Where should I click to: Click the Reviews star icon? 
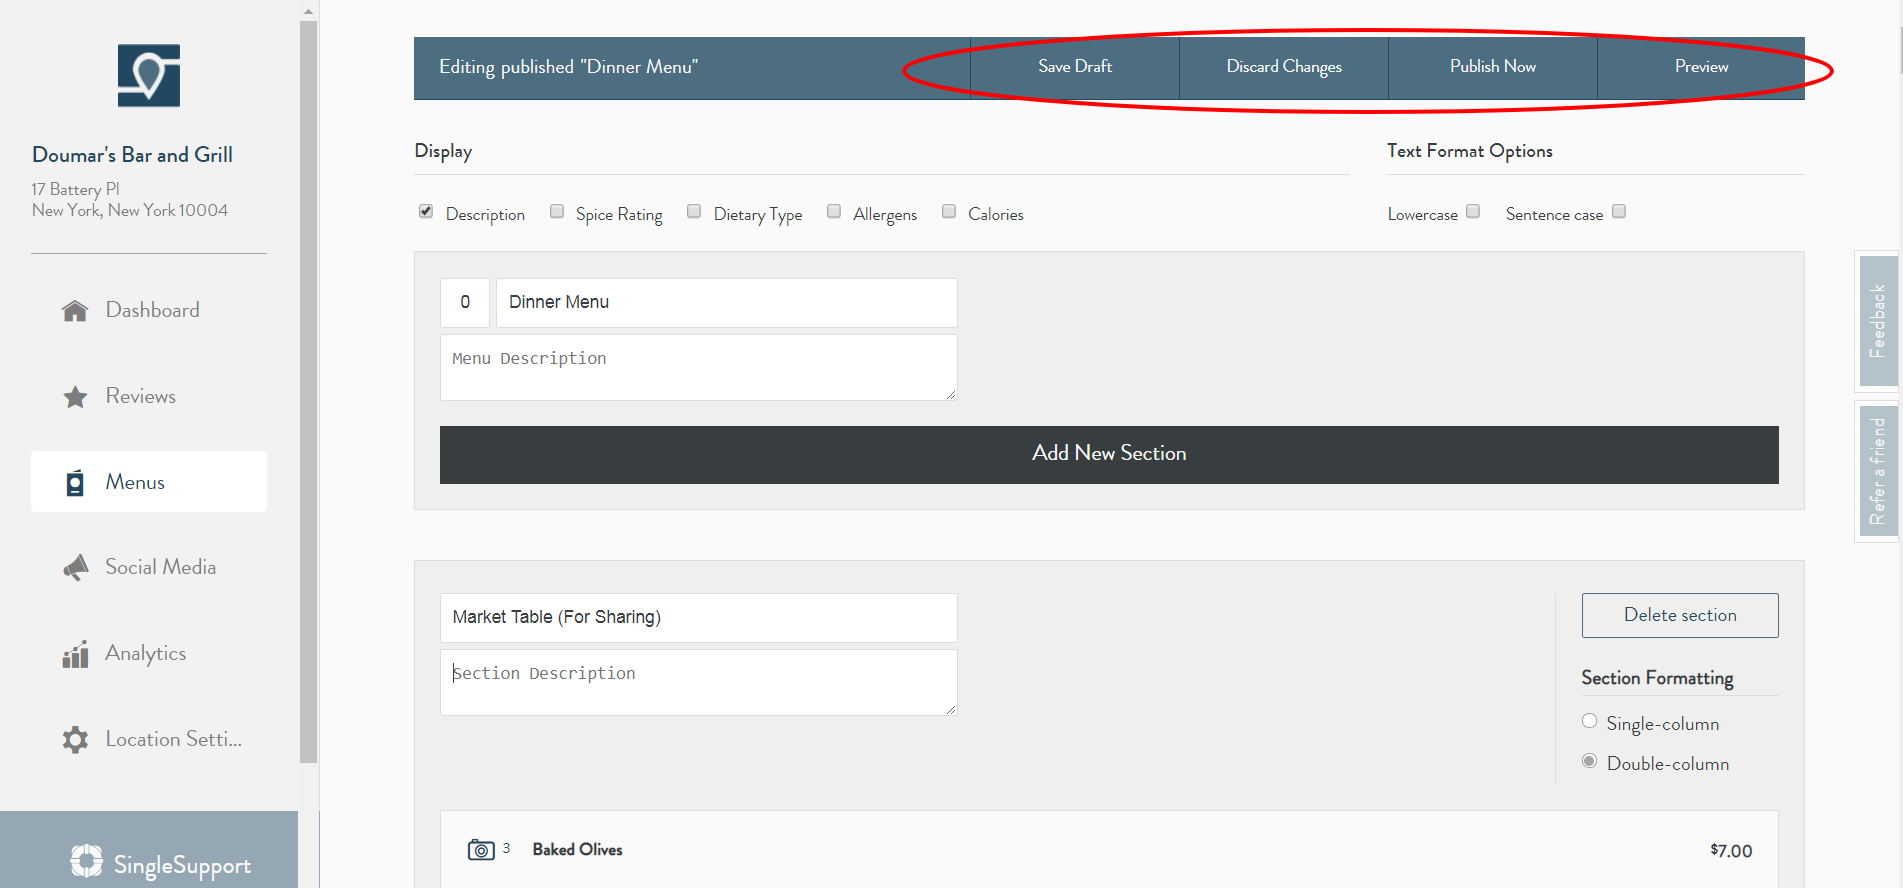click(x=75, y=397)
